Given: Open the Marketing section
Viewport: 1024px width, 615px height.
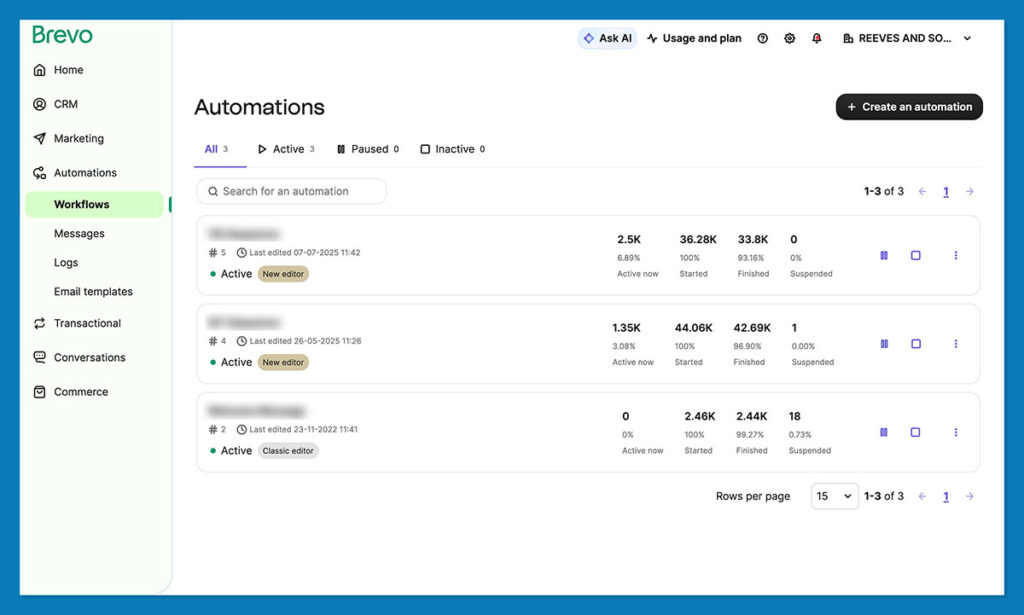Looking at the screenshot, I should point(77,138).
